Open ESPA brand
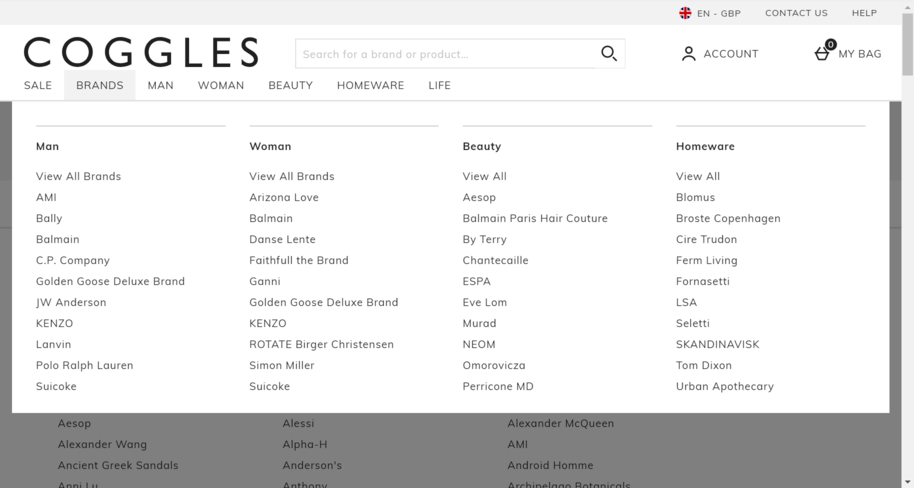The image size is (914, 488). coord(477,281)
